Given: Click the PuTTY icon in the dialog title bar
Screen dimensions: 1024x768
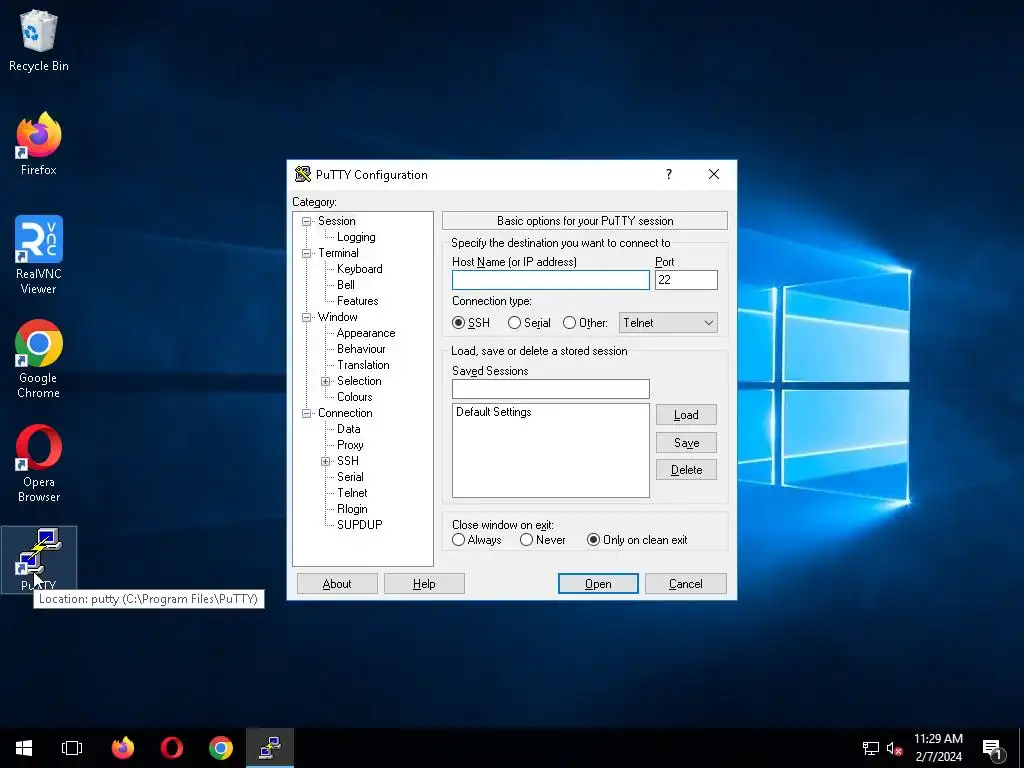Looking at the screenshot, I should [x=302, y=174].
